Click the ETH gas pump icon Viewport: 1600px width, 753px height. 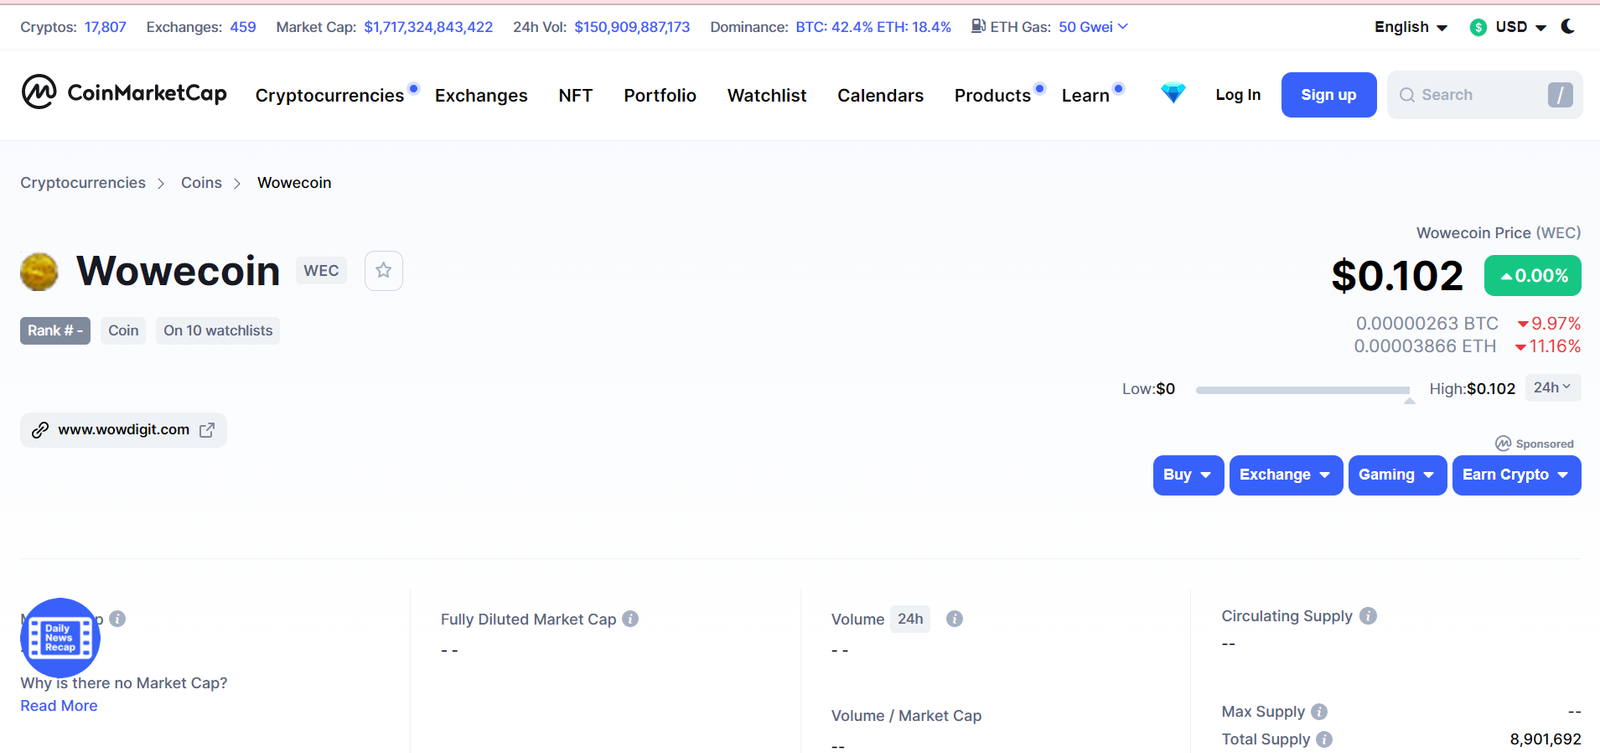[x=978, y=26]
